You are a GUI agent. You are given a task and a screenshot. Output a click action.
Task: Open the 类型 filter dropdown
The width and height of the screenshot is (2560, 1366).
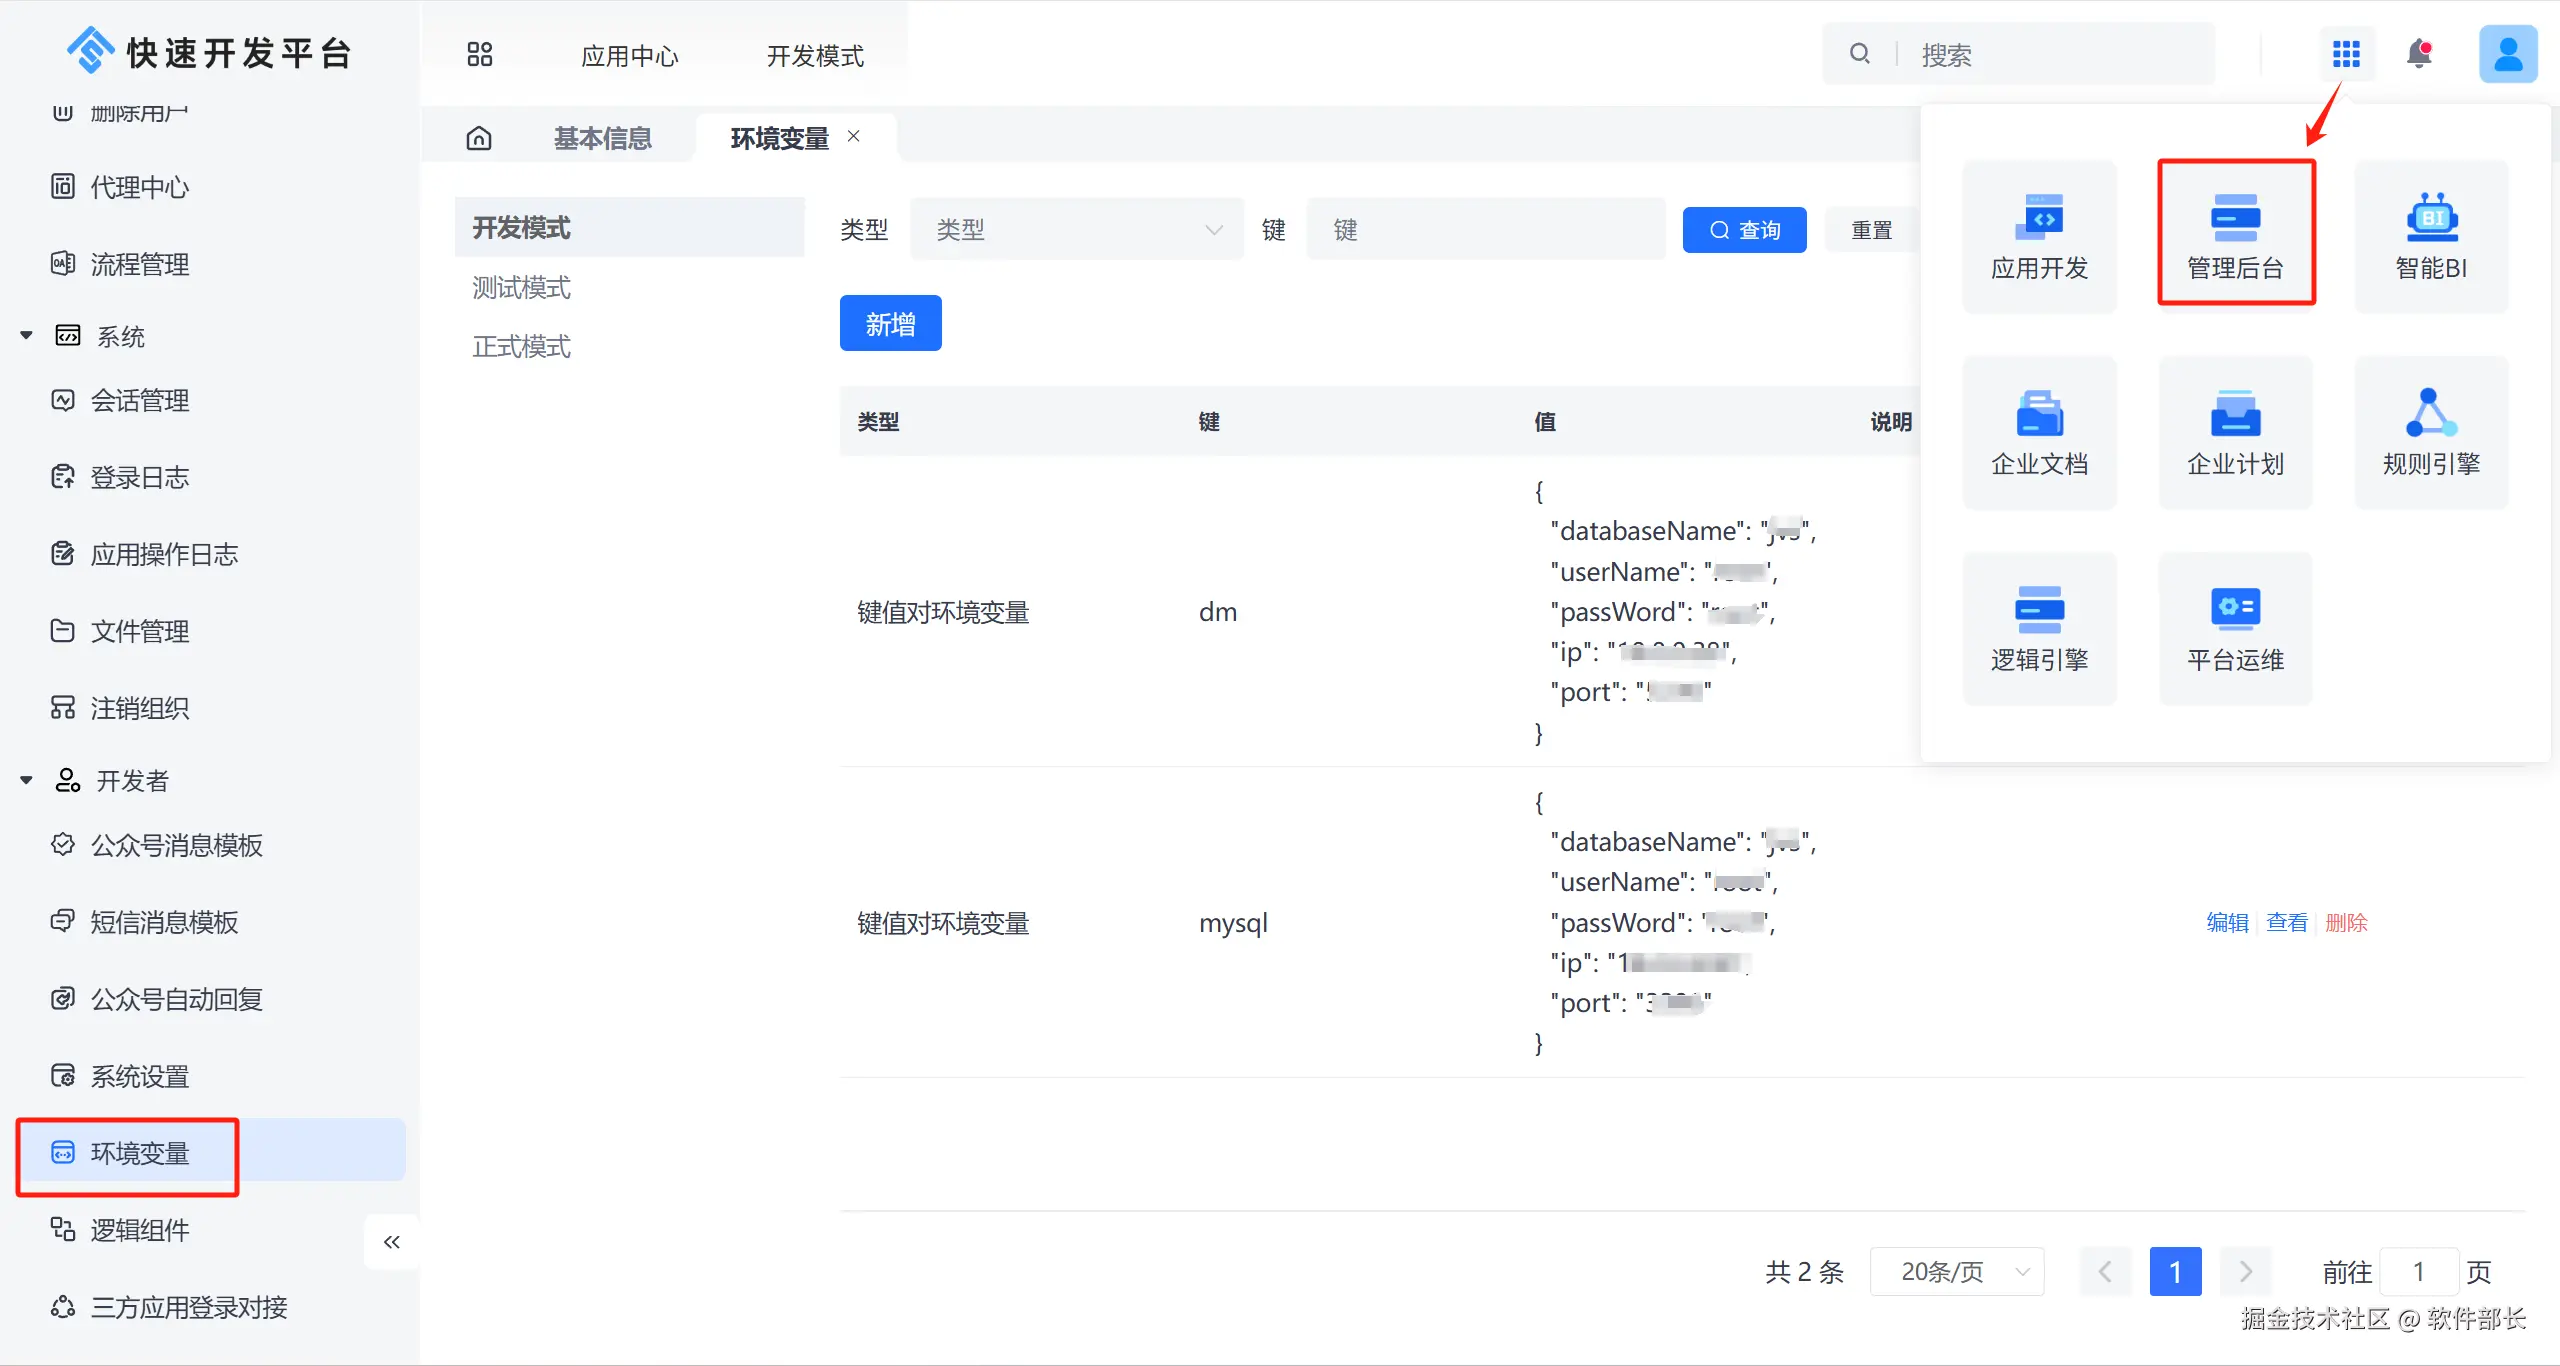(x=1077, y=230)
